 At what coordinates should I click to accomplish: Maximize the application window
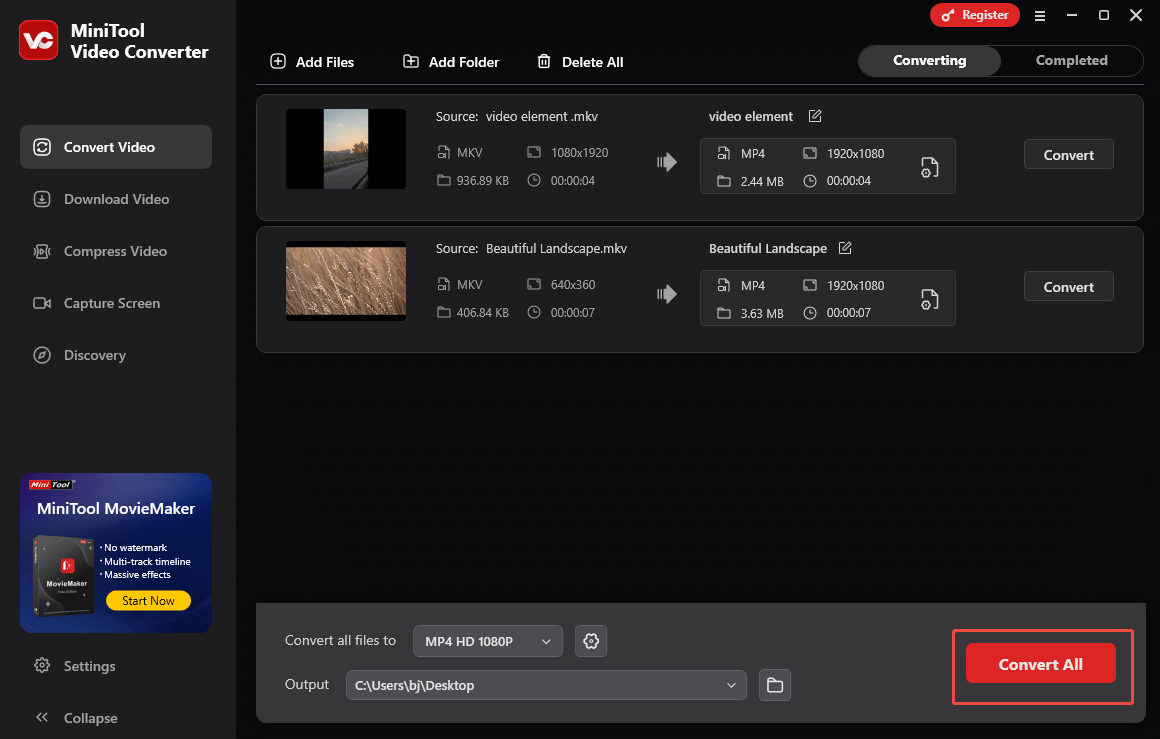point(1104,15)
